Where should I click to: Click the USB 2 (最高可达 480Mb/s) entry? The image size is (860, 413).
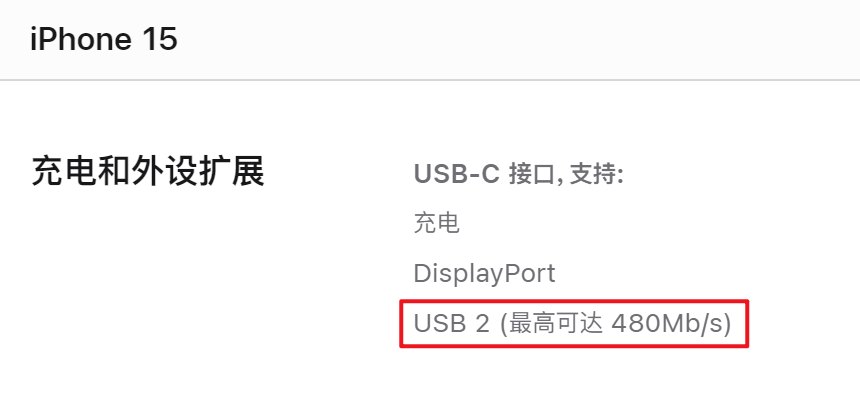coord(573,324)
